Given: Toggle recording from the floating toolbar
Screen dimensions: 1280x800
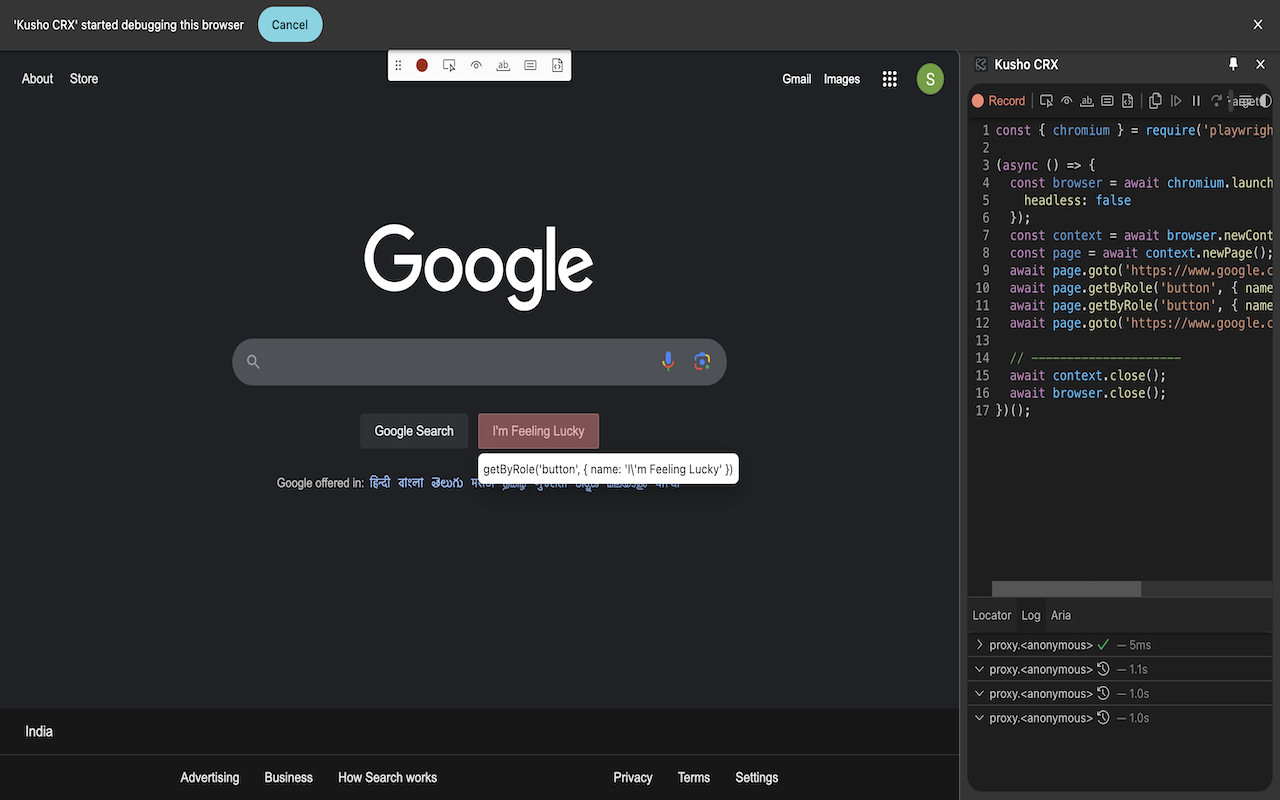Looking at the screenshot, I should pyautogui.click(x=421, y=64).
